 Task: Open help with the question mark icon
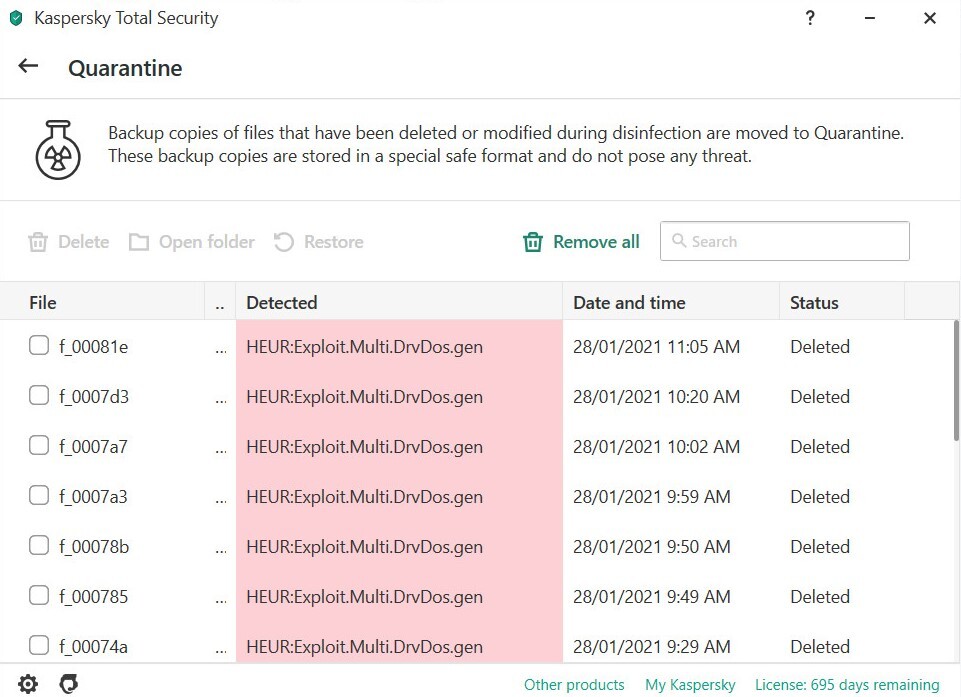(810, 18)
